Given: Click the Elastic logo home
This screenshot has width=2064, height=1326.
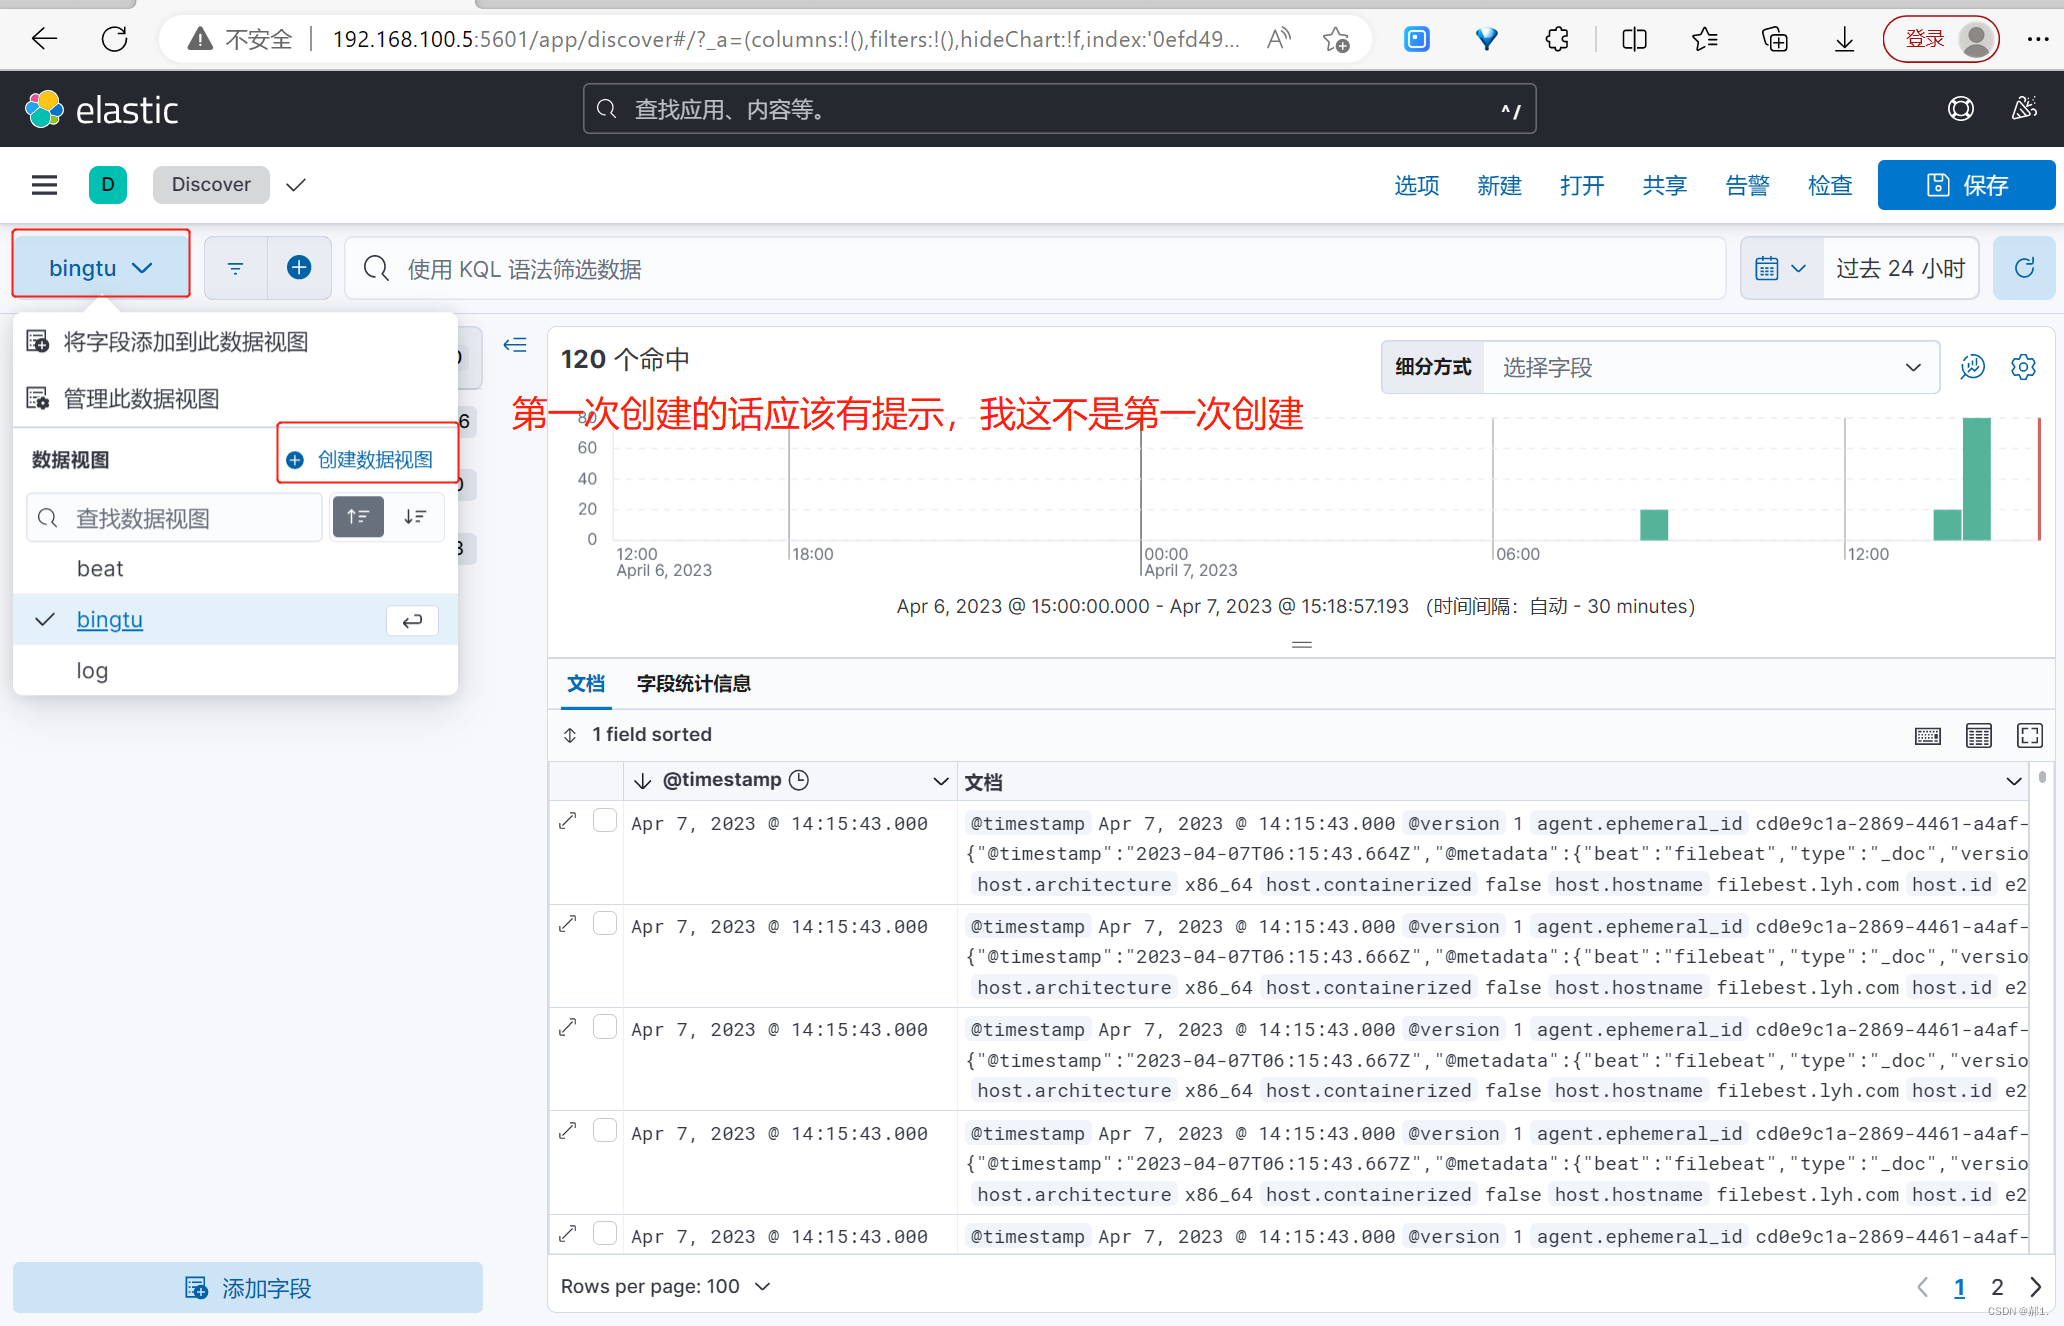Looking at the screenshot, I should pyautogui.click(x=101, y=109).
